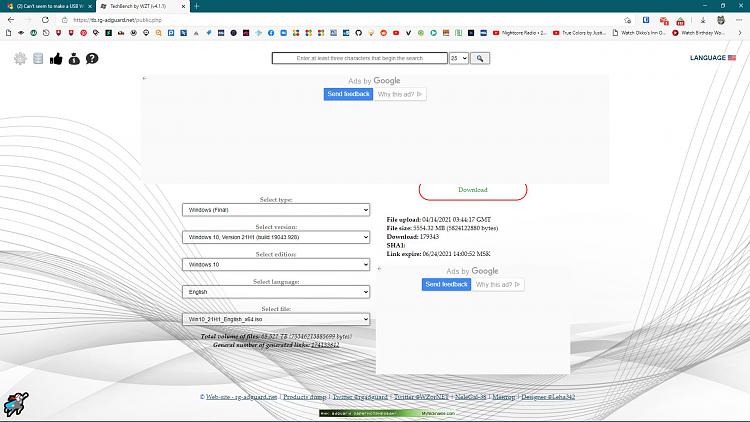
Task: Click the browser address bar URL
Action: (118, 20)
